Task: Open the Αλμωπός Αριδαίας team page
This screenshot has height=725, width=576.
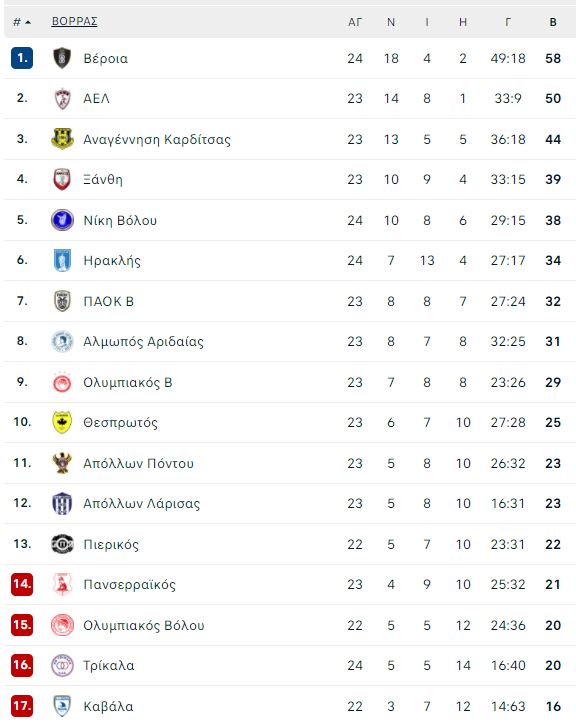Action: [143, 342]
